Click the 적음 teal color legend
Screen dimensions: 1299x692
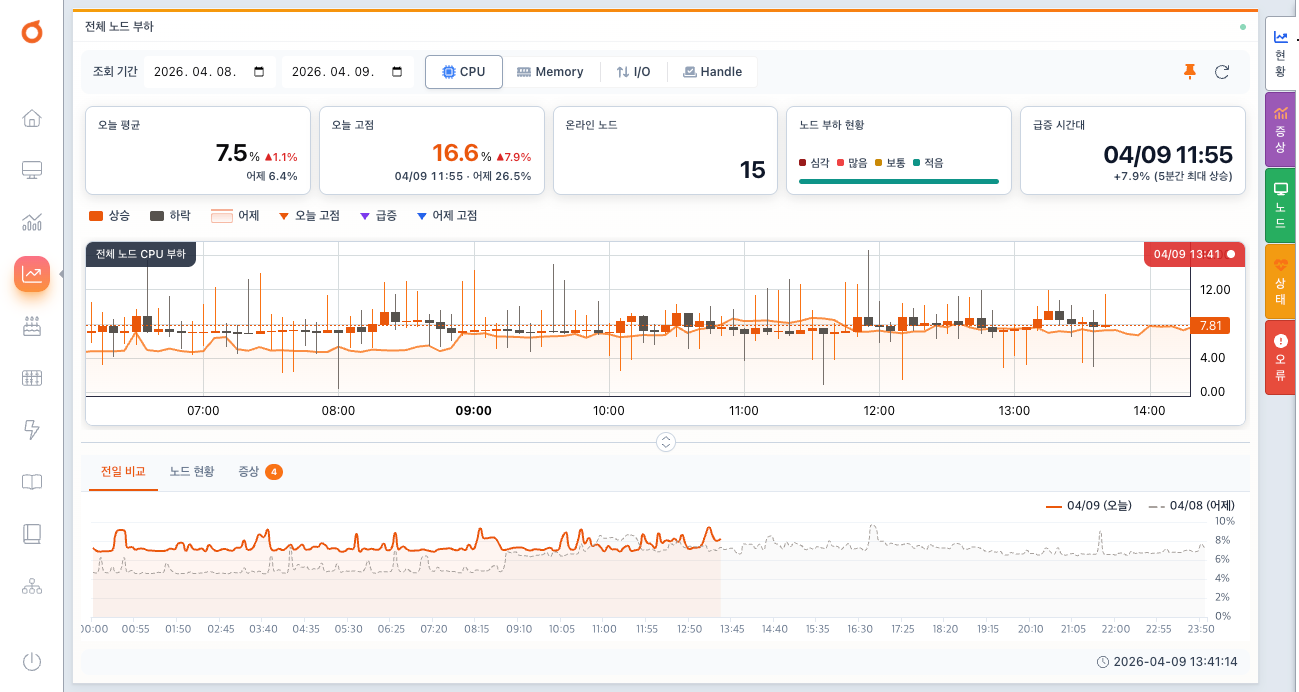pos(927,163)
